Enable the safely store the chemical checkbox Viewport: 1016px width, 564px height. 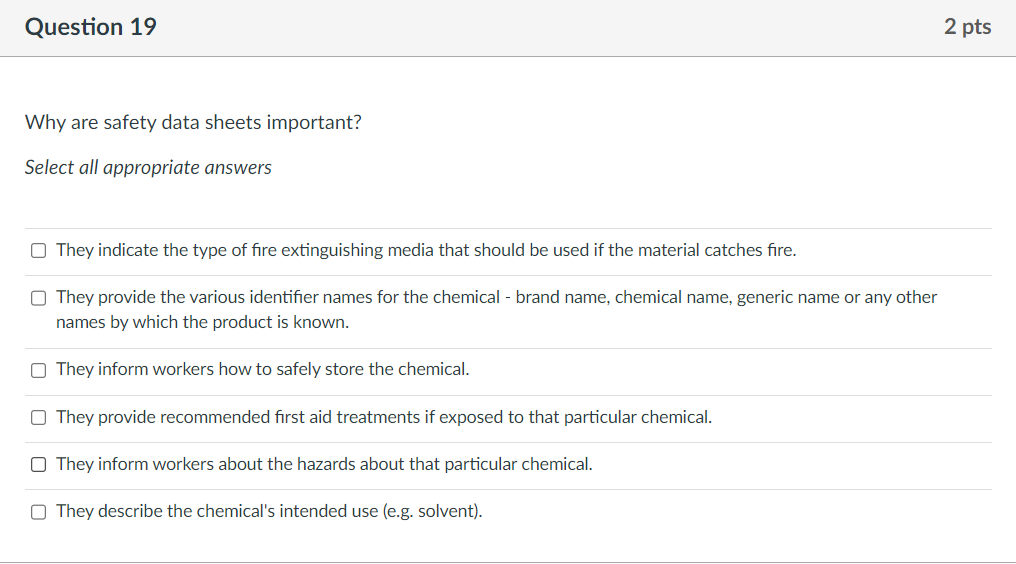[38, 370]
